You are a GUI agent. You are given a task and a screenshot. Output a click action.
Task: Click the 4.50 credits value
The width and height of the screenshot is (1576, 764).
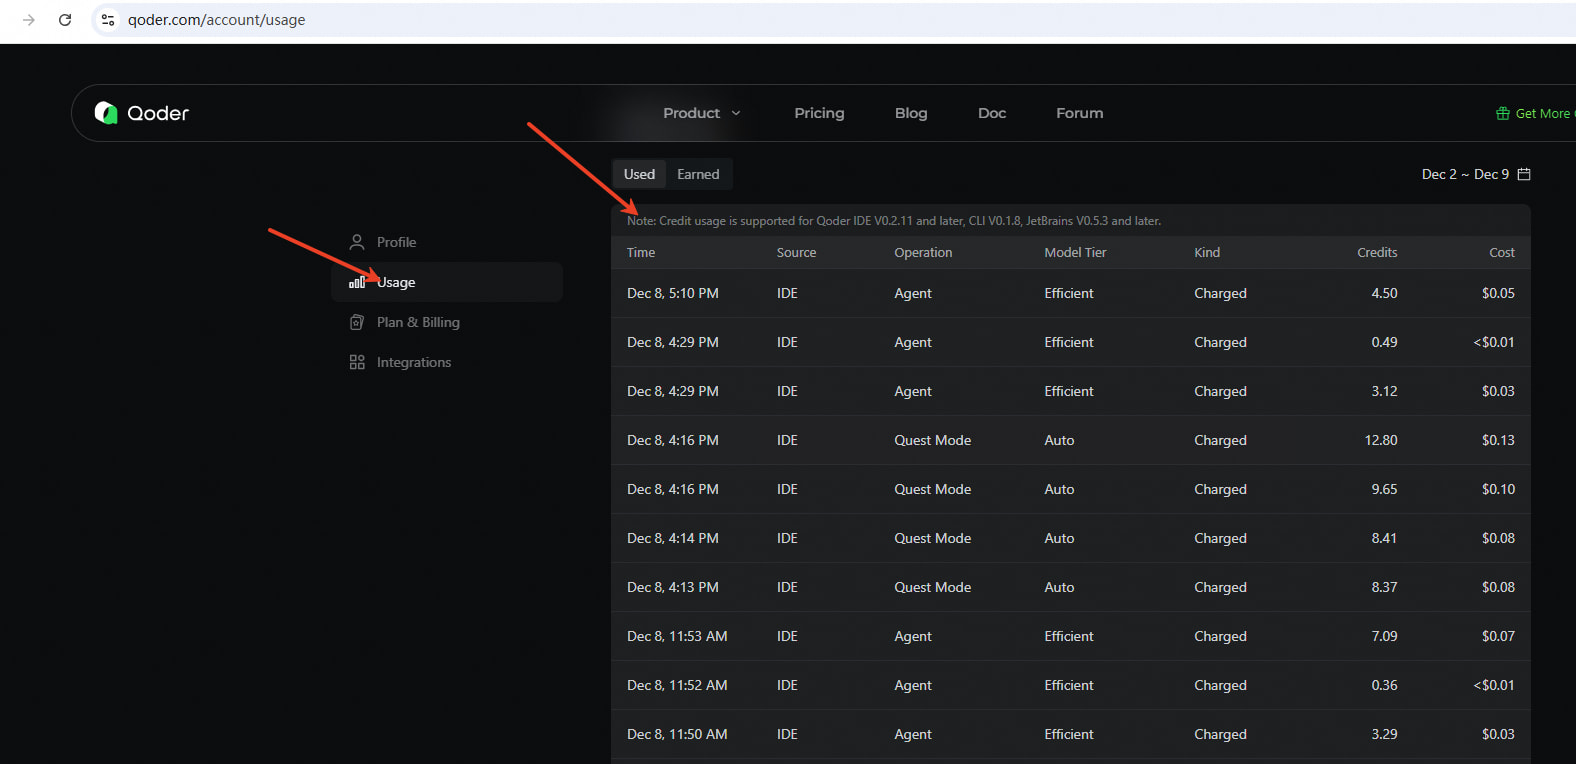pos(1384,293)
